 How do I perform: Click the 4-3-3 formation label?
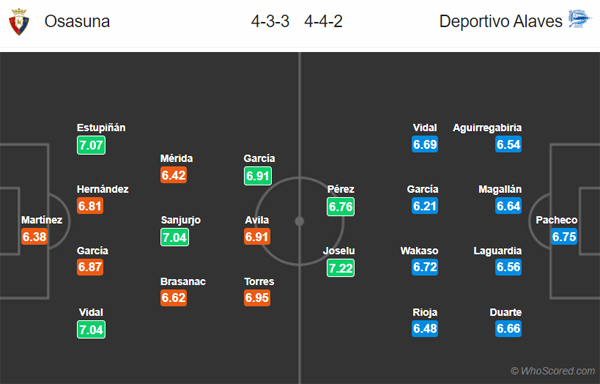(x=270, y=21)
